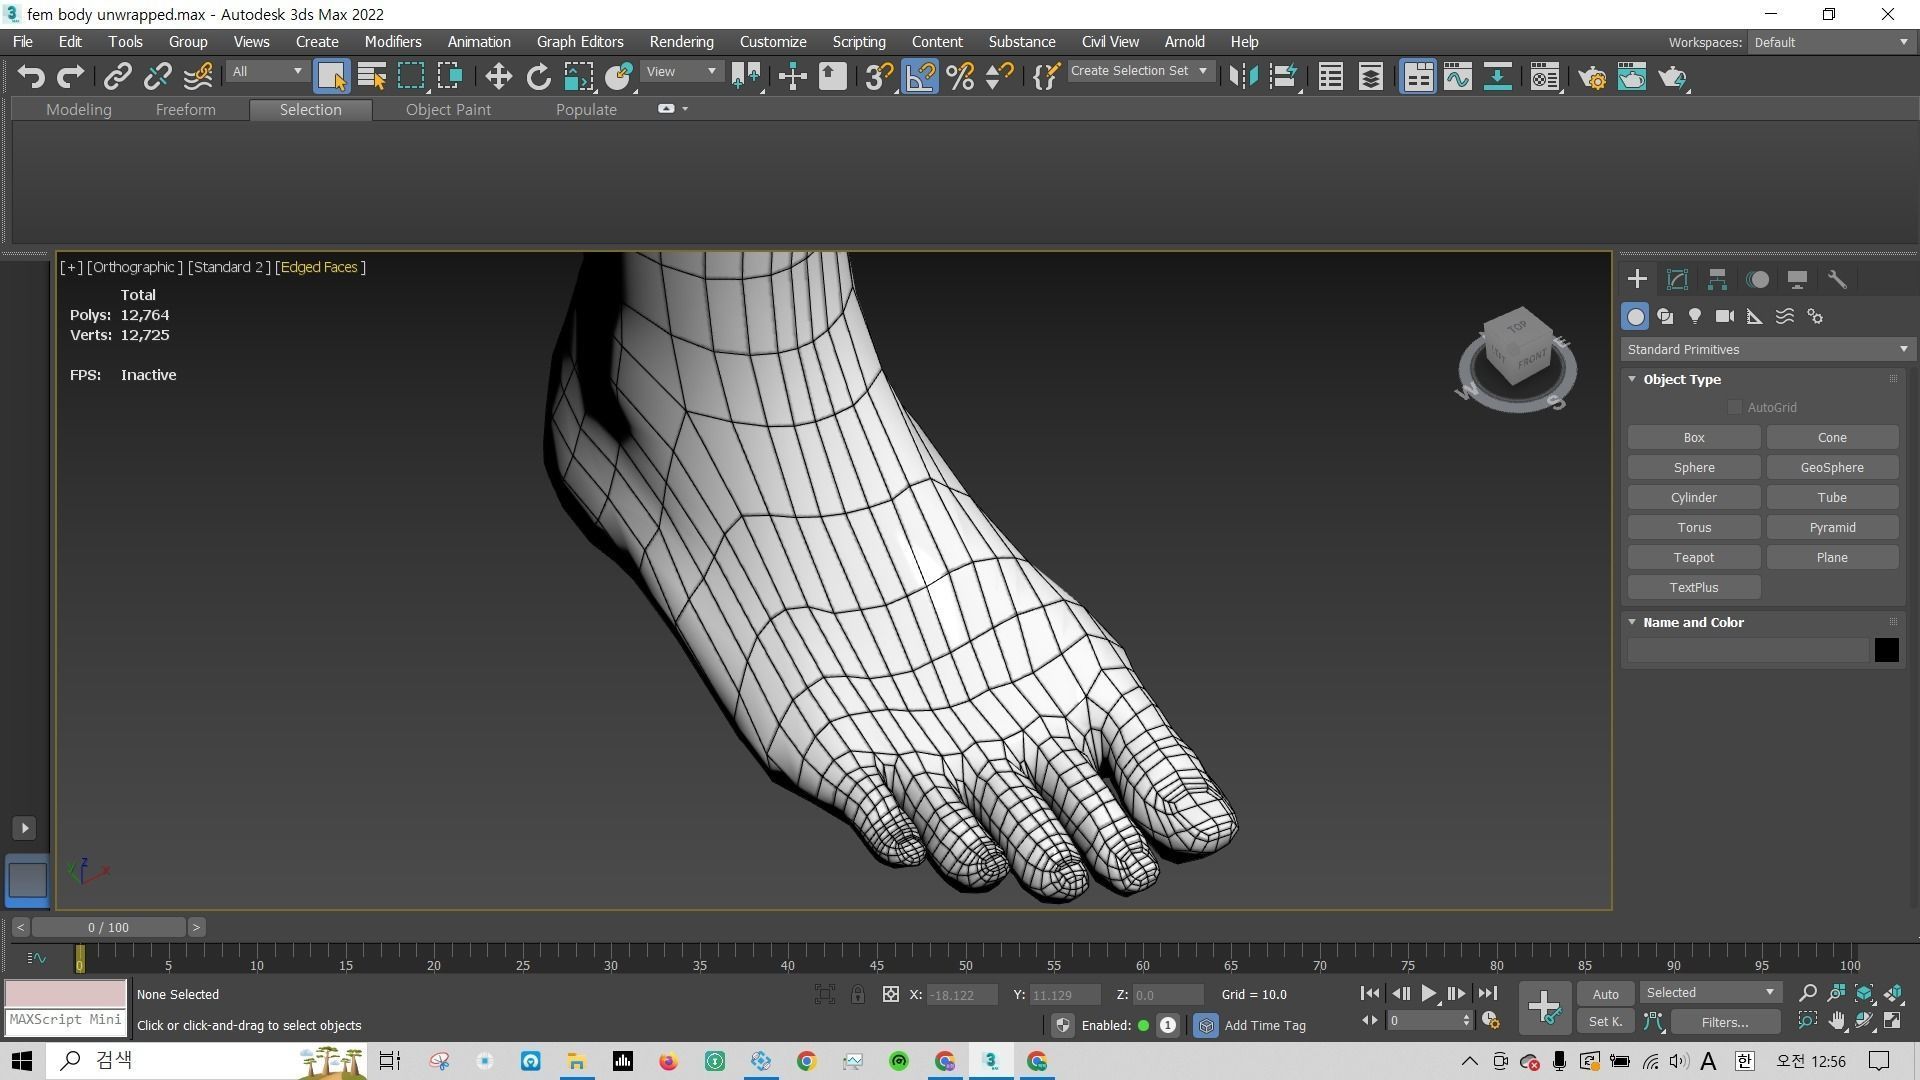Screen dimensions: 1920x1080
Task: Open the Curve Editor icon
Action: [1457, 77]
